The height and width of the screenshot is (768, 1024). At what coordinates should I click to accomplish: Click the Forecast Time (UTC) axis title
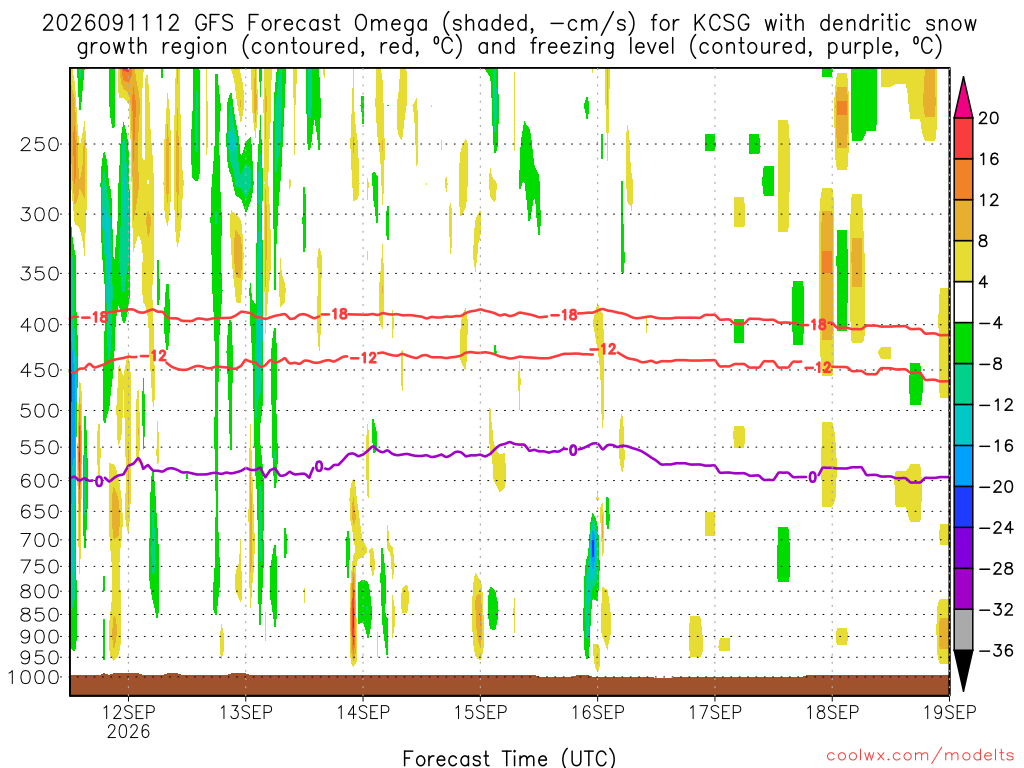point(509,758)
